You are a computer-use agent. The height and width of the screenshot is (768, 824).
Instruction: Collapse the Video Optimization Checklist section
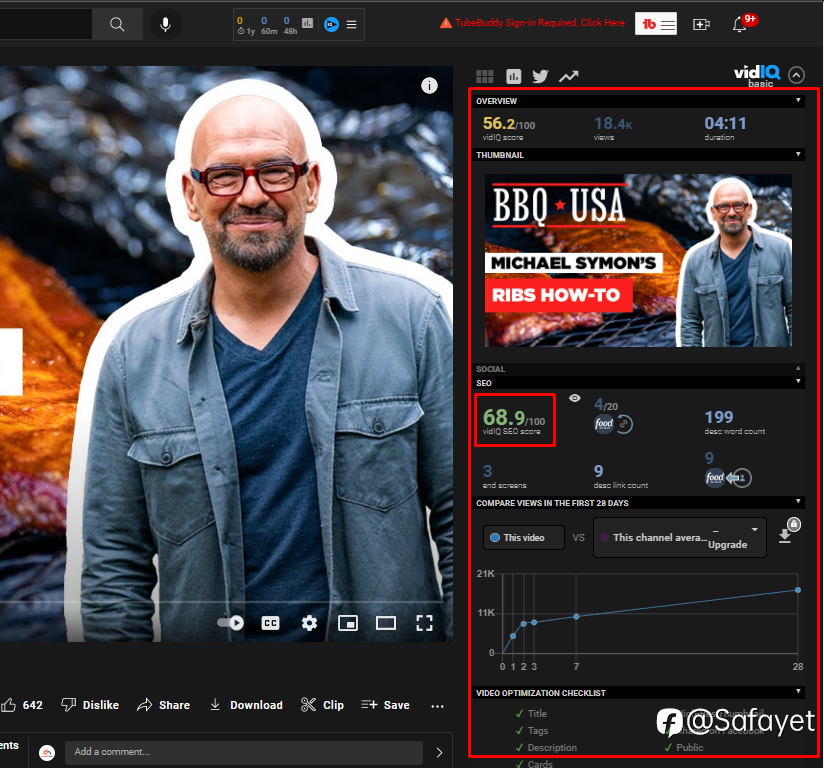(x=798, y=691)
